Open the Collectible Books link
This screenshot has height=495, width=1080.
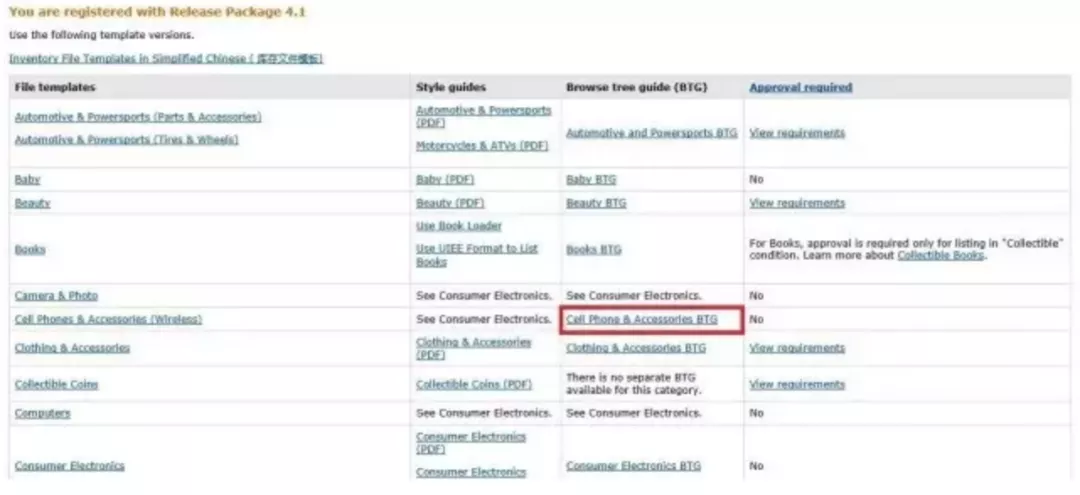(940, 256)
